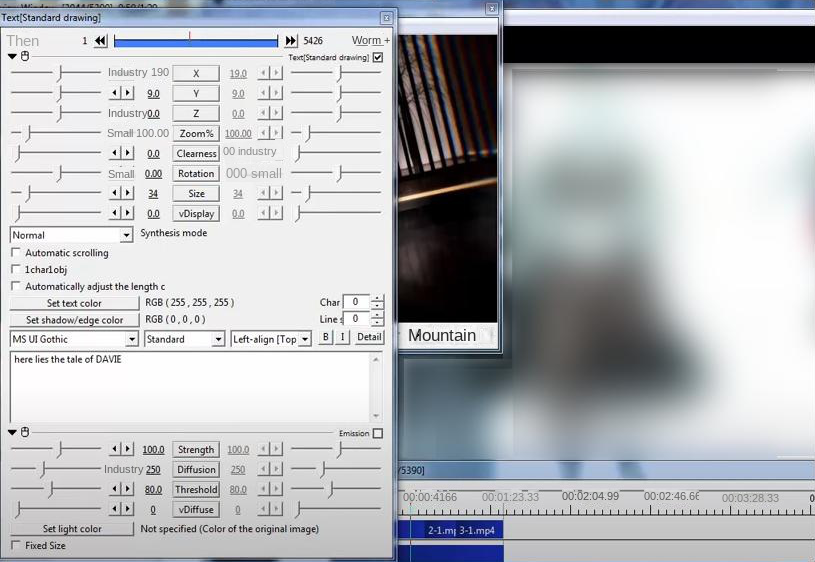Toggle bold text with B icon
The width and height of the screenshot is (815, 562).
coord(325,338)
